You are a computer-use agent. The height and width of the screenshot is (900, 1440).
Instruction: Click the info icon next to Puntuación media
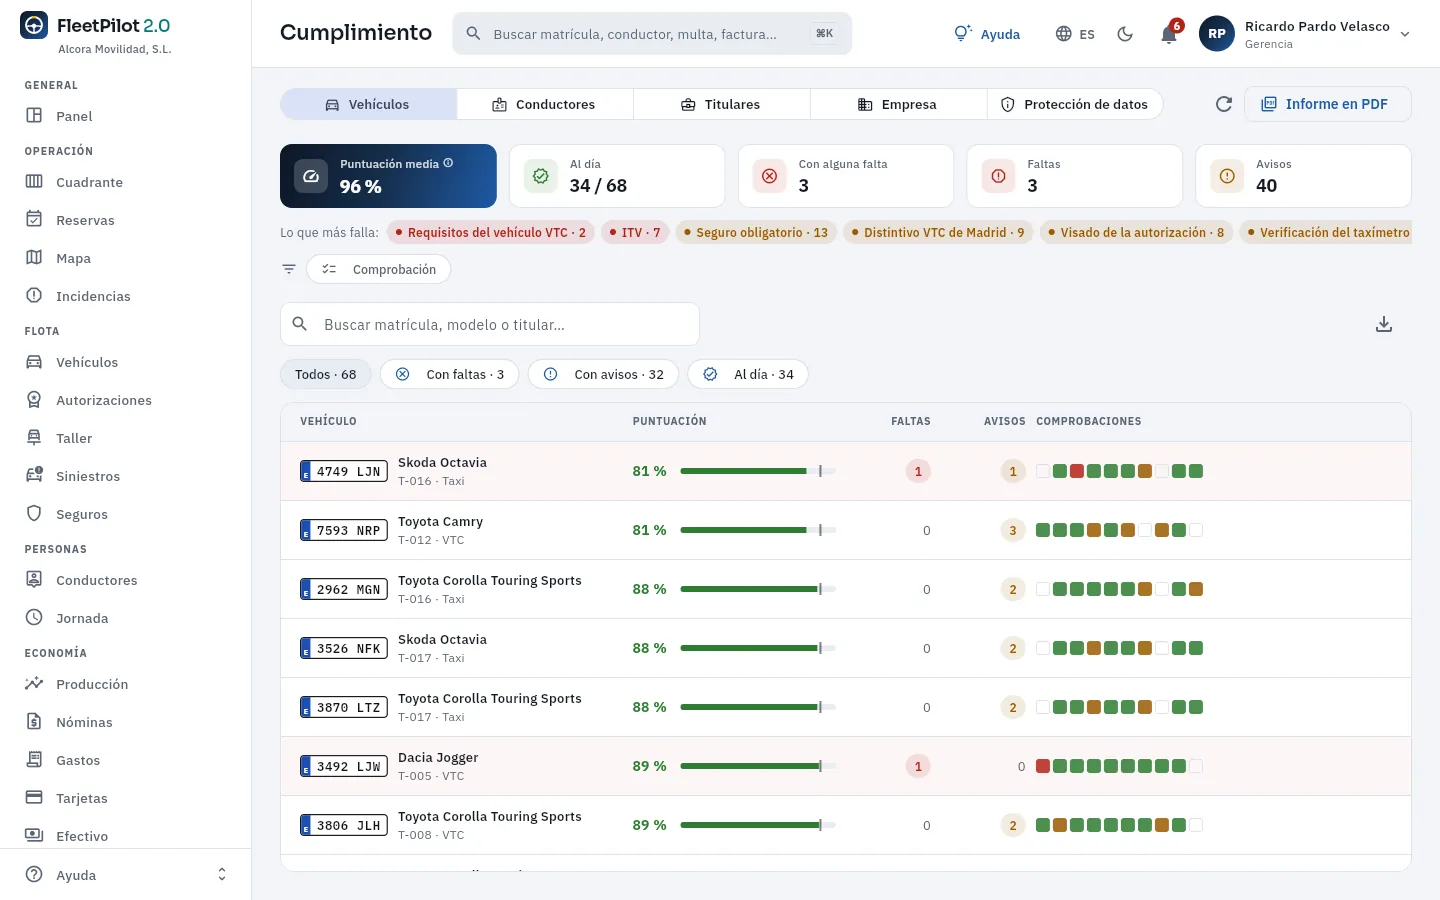click(x=448, y=163)
